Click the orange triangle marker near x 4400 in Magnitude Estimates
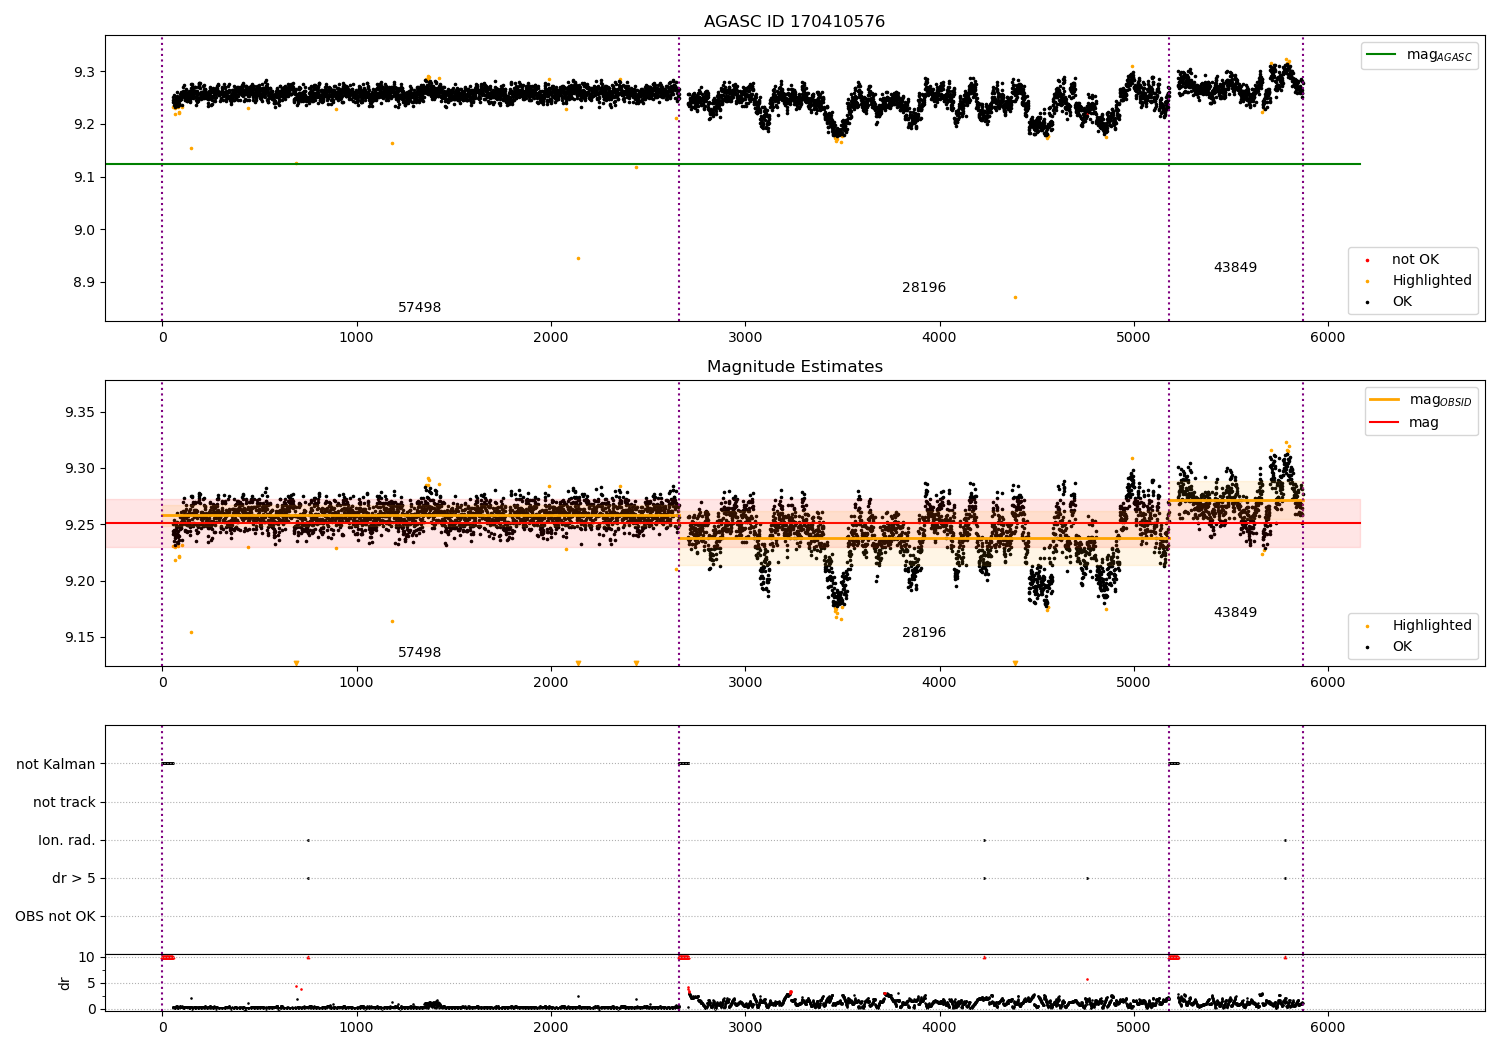The height and width of the screenshot is (1050, 1500). pos(1015,663)
